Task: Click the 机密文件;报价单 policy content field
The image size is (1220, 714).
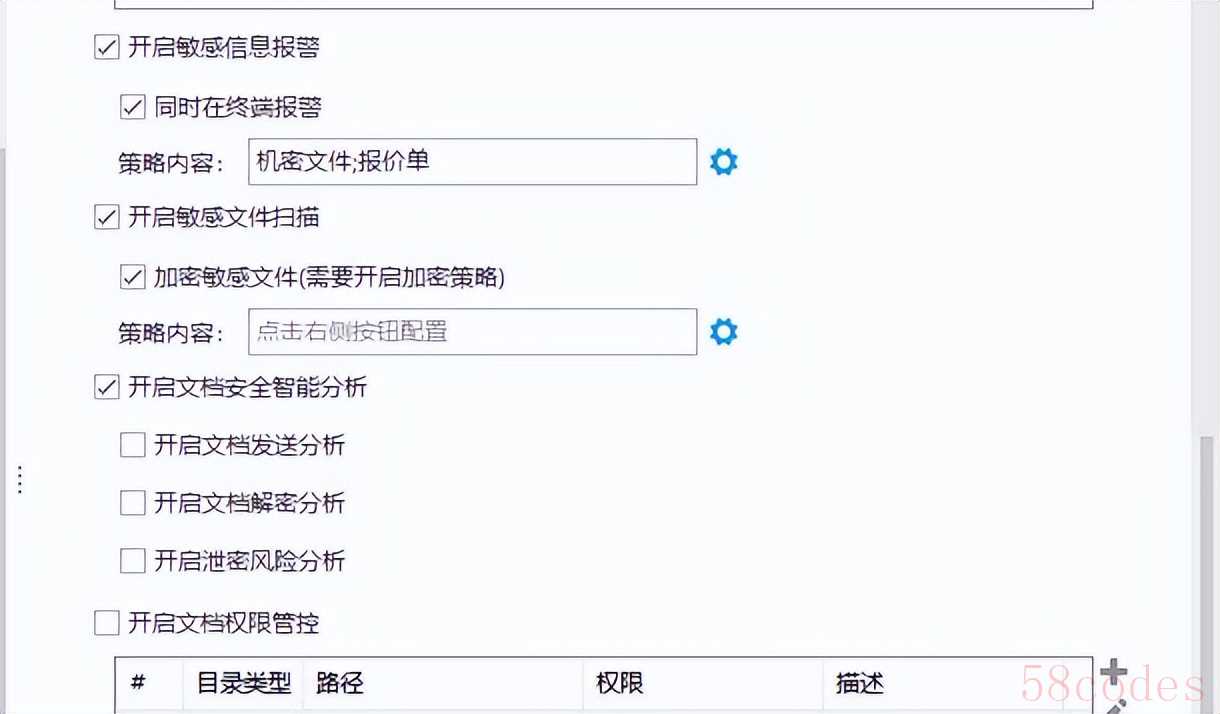Action: click(472, 162)
